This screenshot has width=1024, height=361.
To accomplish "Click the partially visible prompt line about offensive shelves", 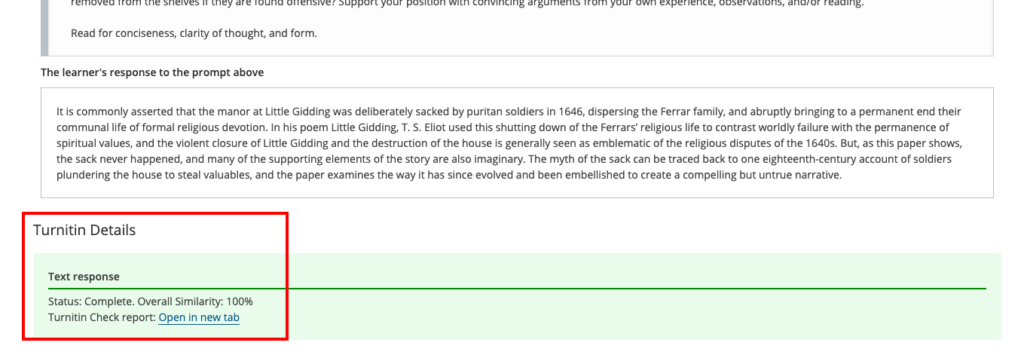I will pos(467,4).
